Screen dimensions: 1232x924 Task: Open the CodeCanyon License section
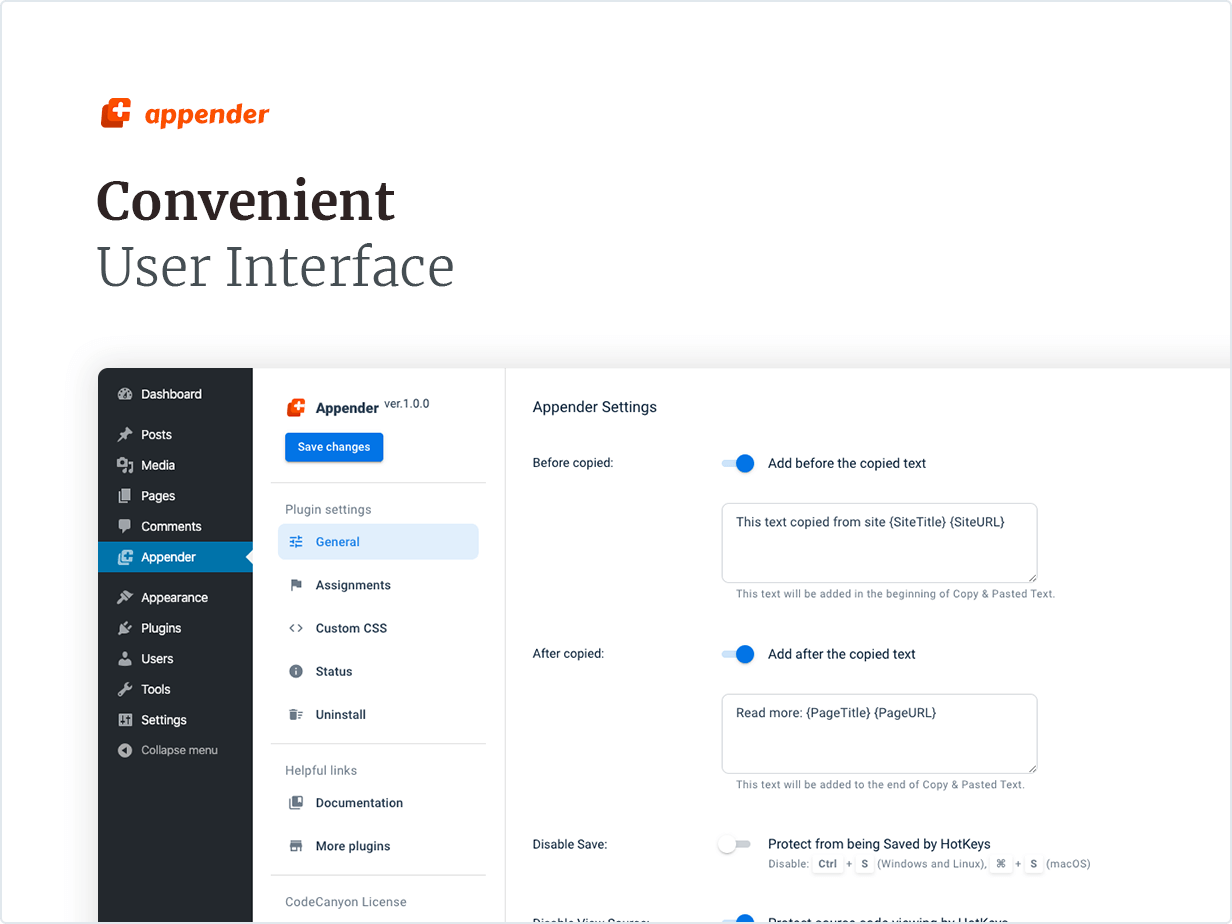[345, 901]
